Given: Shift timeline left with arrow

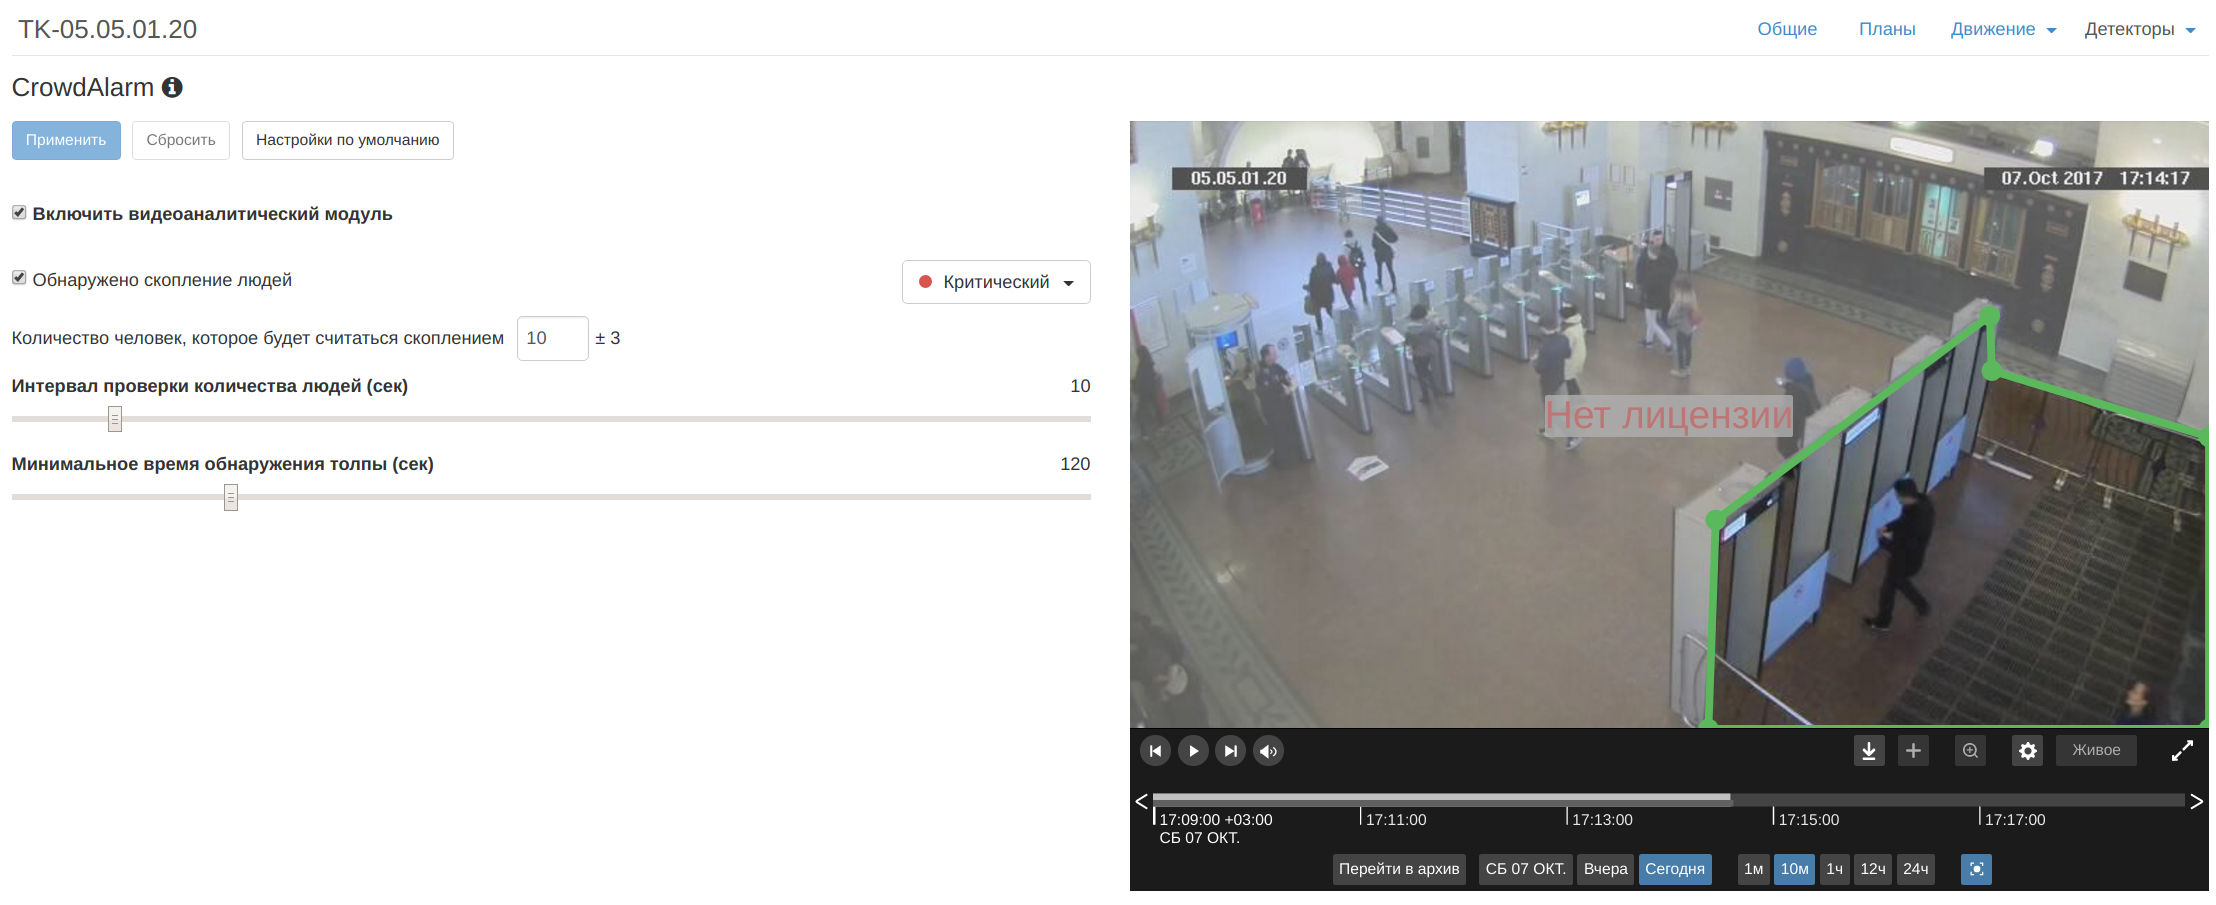Looking at the screenshot, I should pos(1141,801).
